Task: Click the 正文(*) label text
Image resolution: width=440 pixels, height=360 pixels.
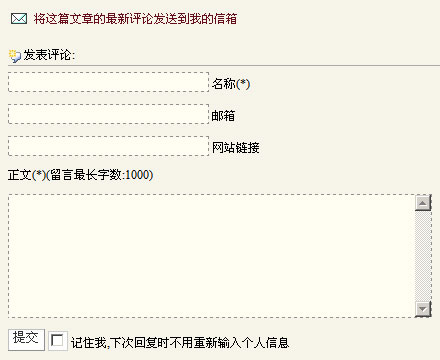Action: (x=27, y=175)
